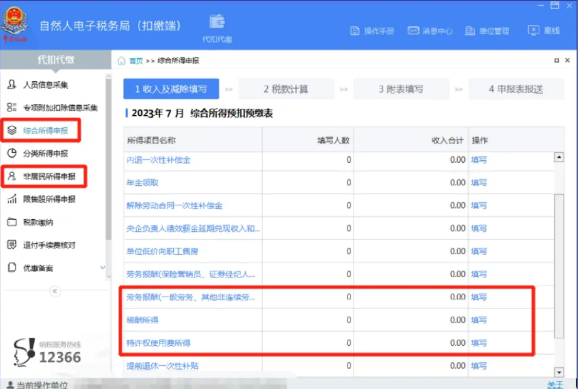Click the table scrollbar down arrow
The height and width of the screenshot is (389, 578).
click(559, 372)
